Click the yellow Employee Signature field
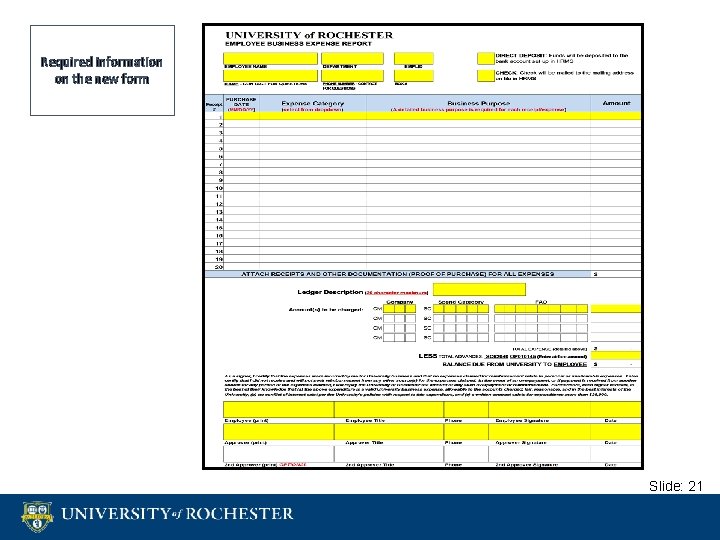The width and height of the screenshot is (720, 540). tap(539, 409)
